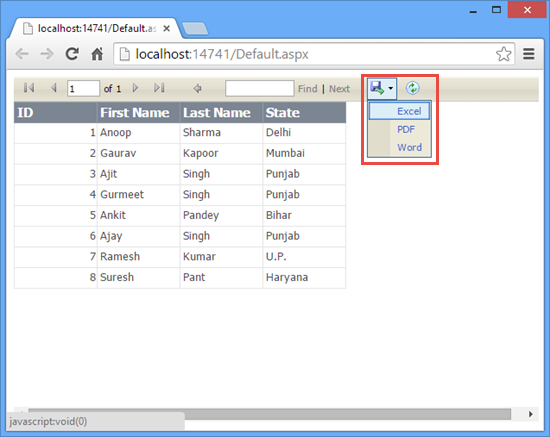Select the cell 'Suresh'

pos(138,277)
